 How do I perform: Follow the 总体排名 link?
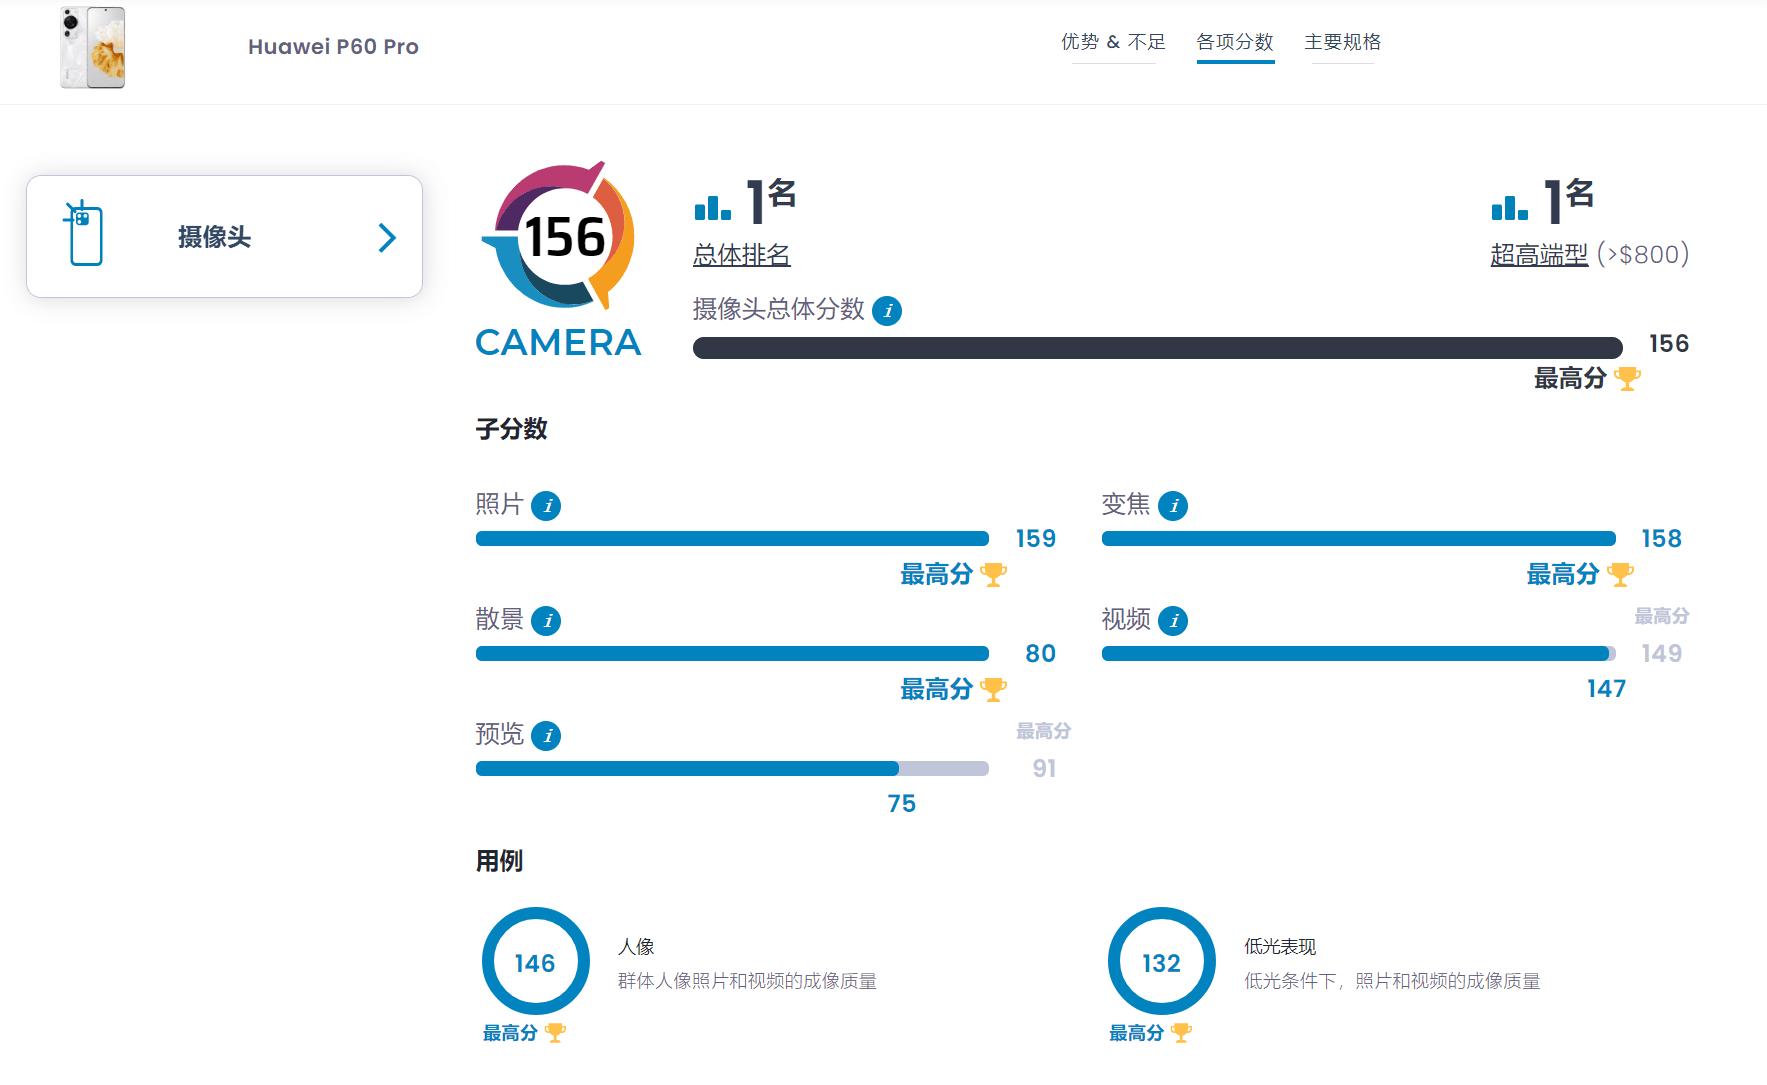(x=741, y=255)
